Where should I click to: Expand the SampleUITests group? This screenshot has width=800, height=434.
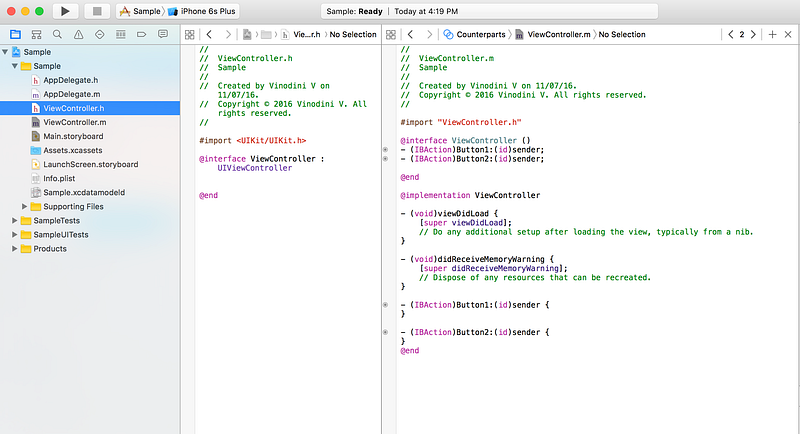[15, 235]
